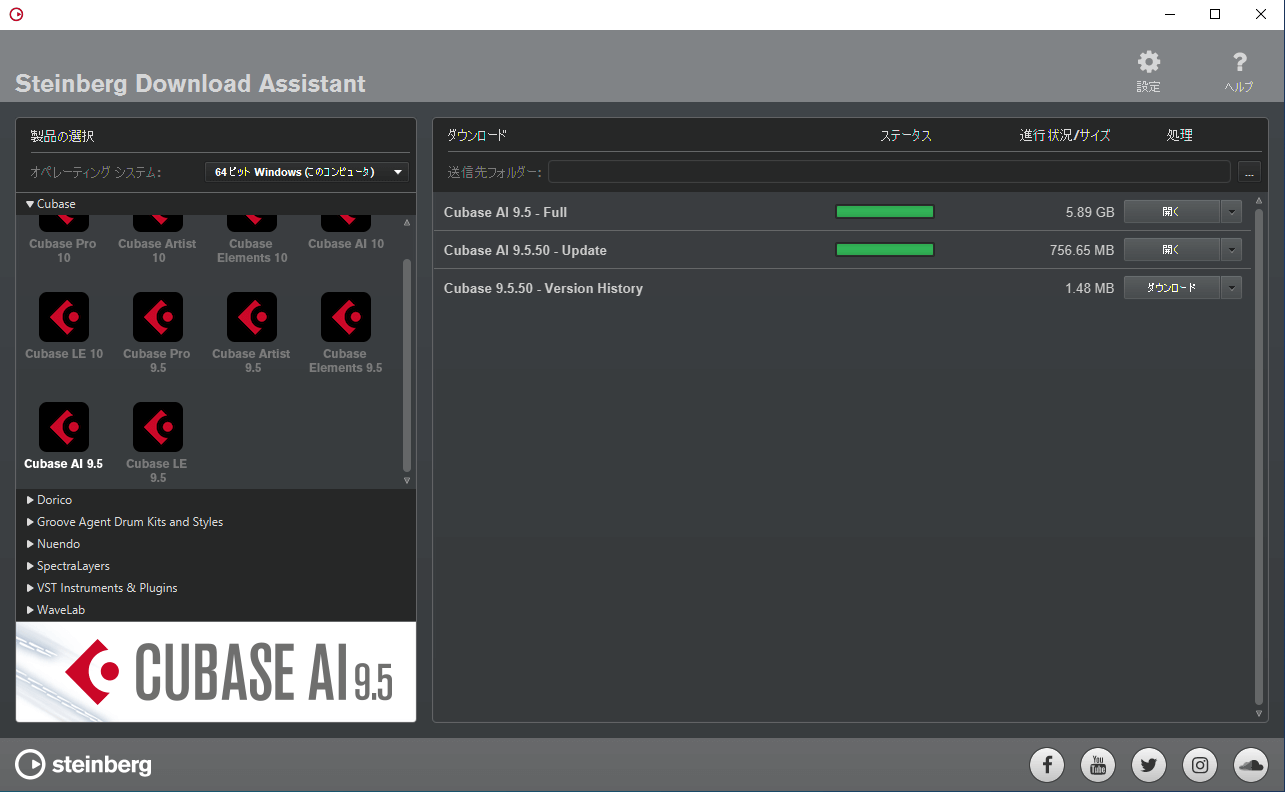This screenshot has height=792, width=1285.
Task: Click the steinberg logo in footer
Action: coord(84,765)
